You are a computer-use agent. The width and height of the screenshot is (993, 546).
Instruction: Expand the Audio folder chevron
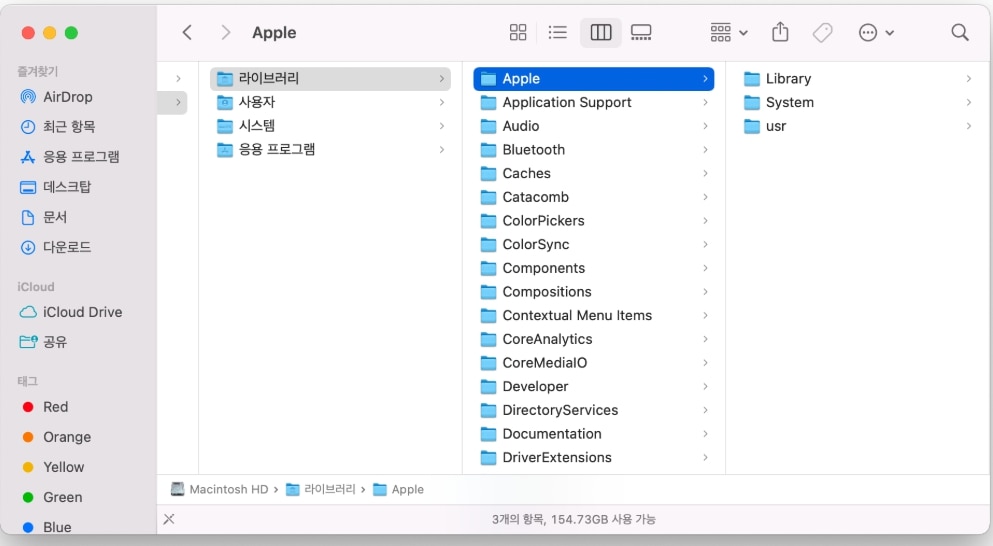click(705, 126)
